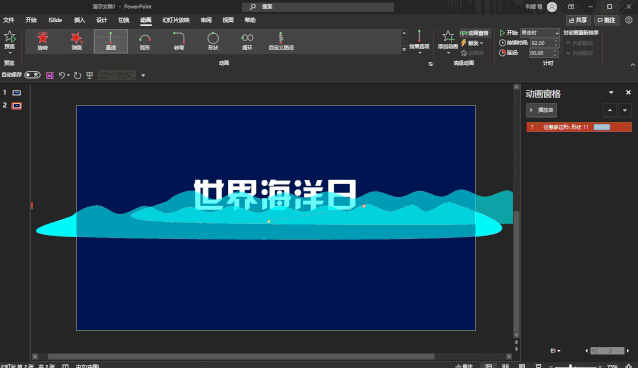Open animation group dialog launcher
Viewport: 638px width, 368px height.
(430, 64)
